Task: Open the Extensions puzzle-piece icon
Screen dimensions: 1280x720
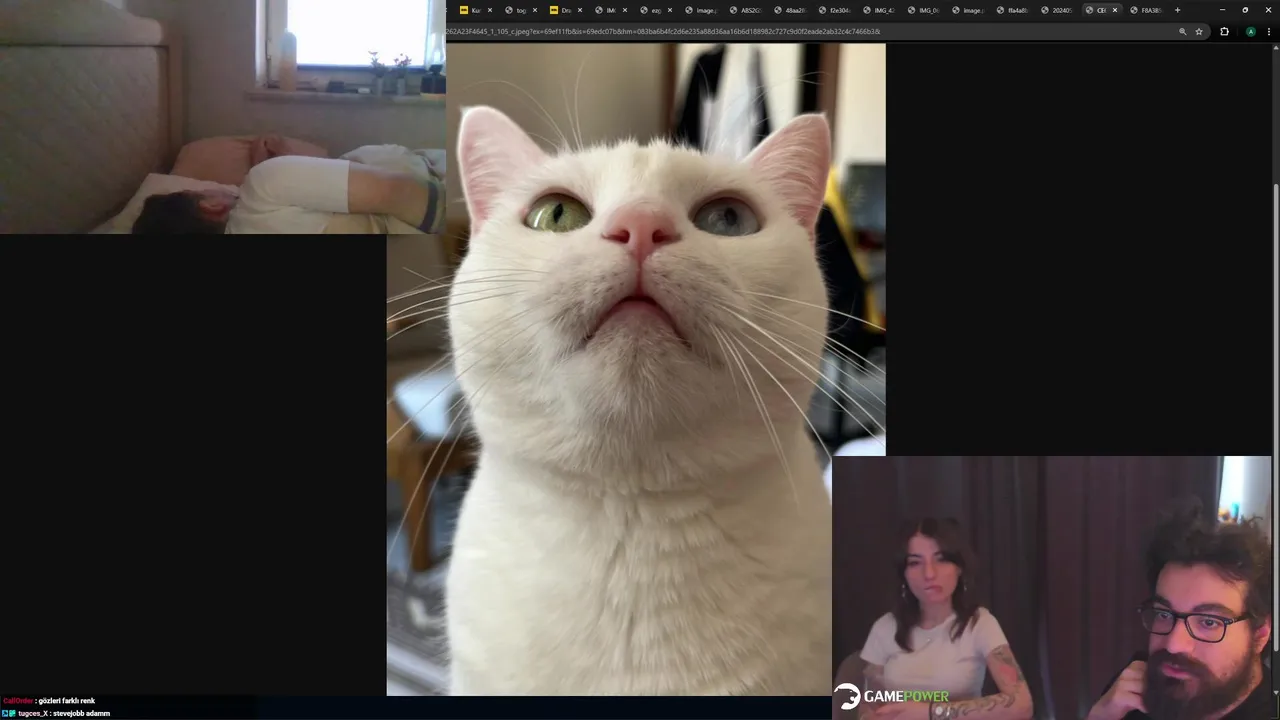Action: (1224, 31)
